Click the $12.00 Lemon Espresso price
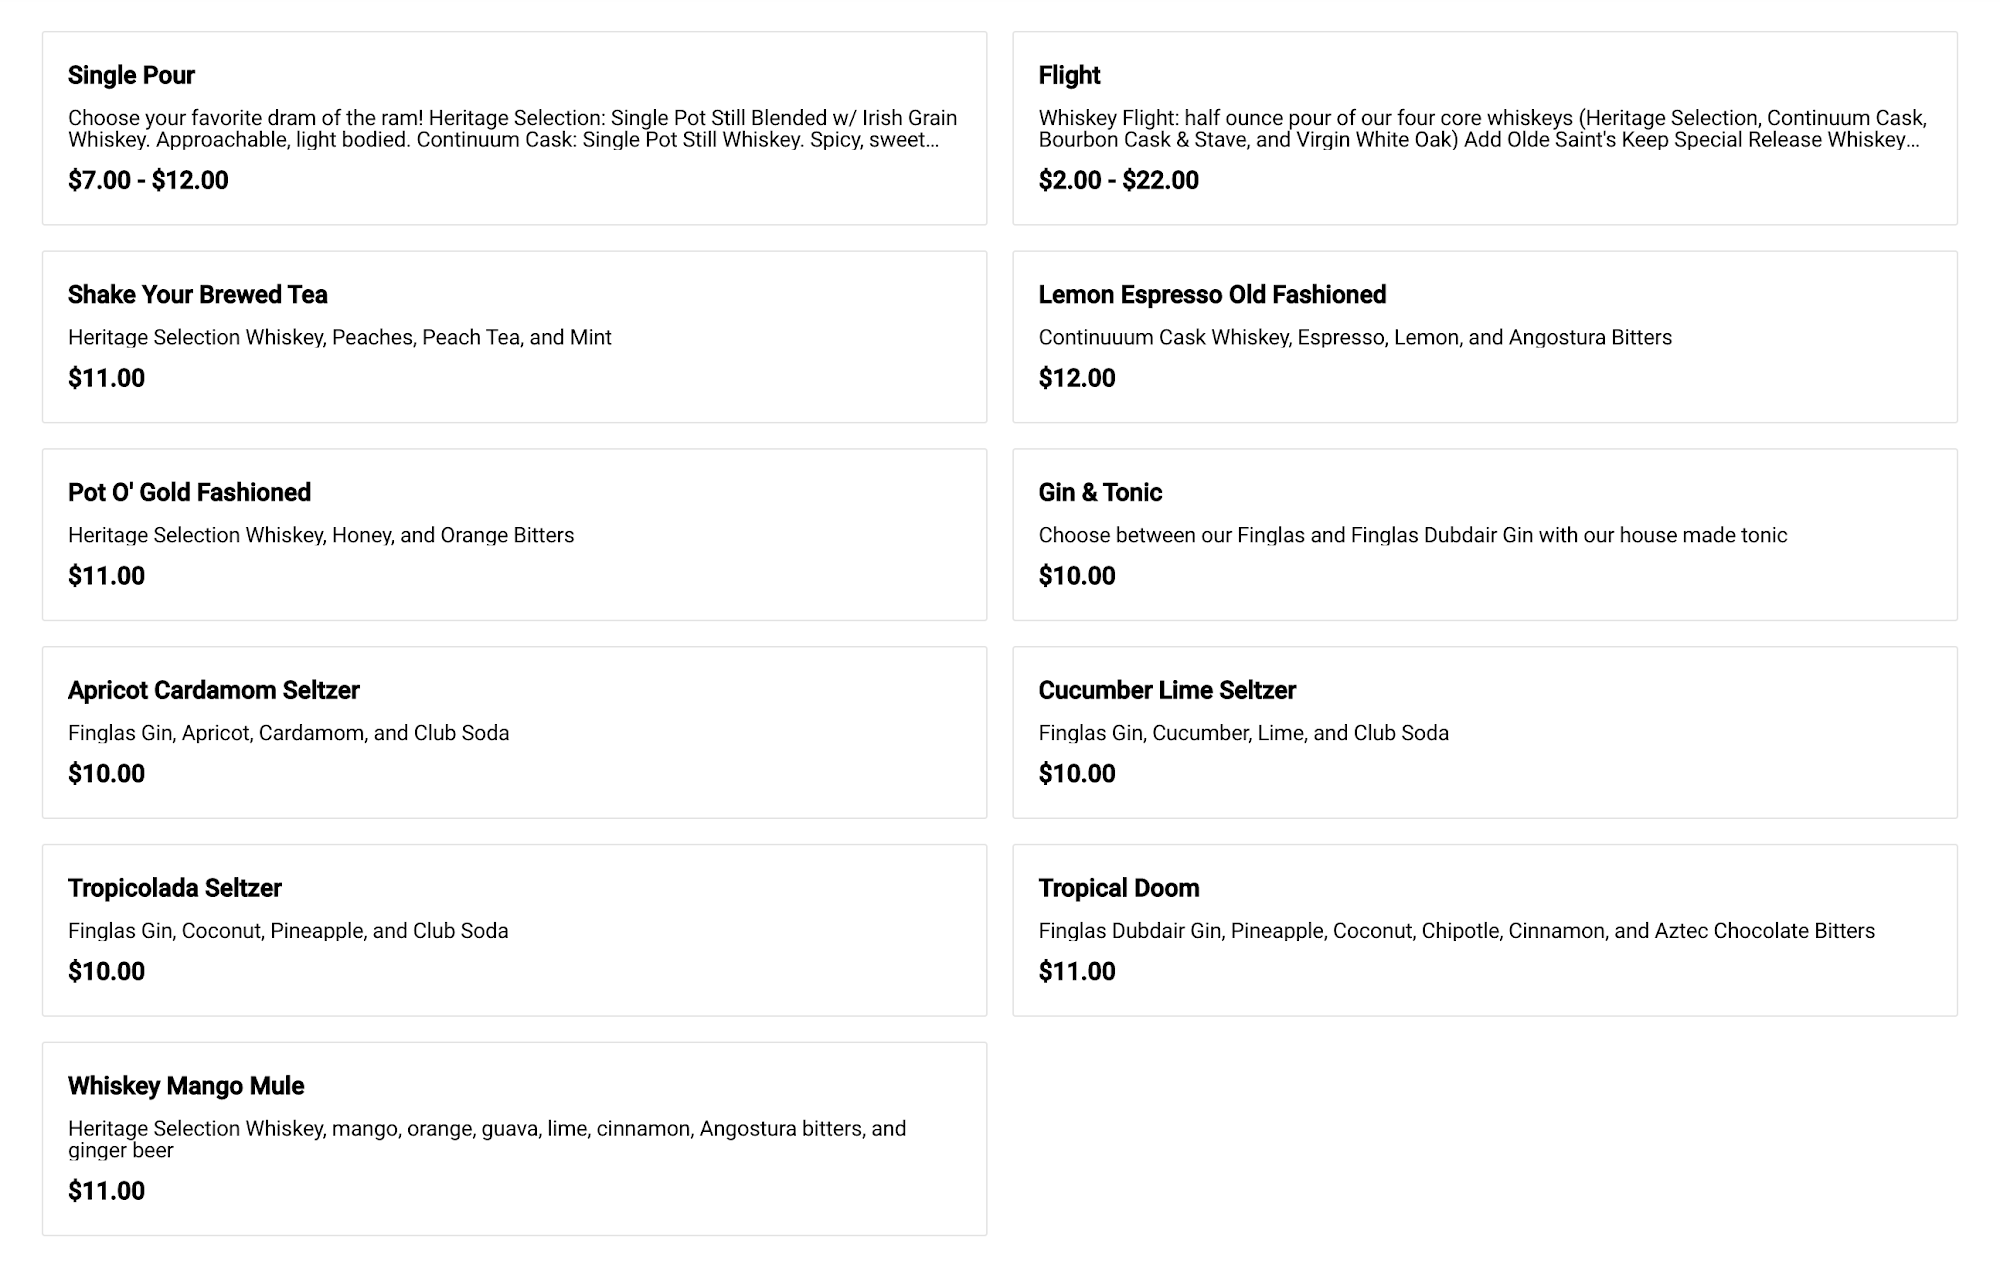 tap(1077, 378)
